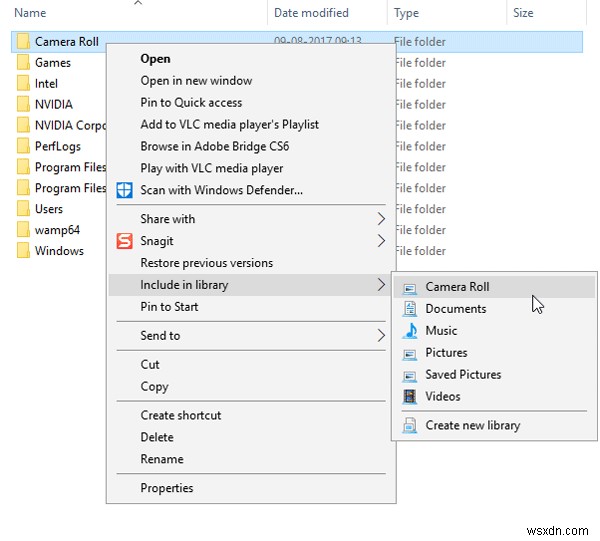Click the NVIDIA Corporation folder icon
The image size is (600, 541).
(x=23, y=125)
